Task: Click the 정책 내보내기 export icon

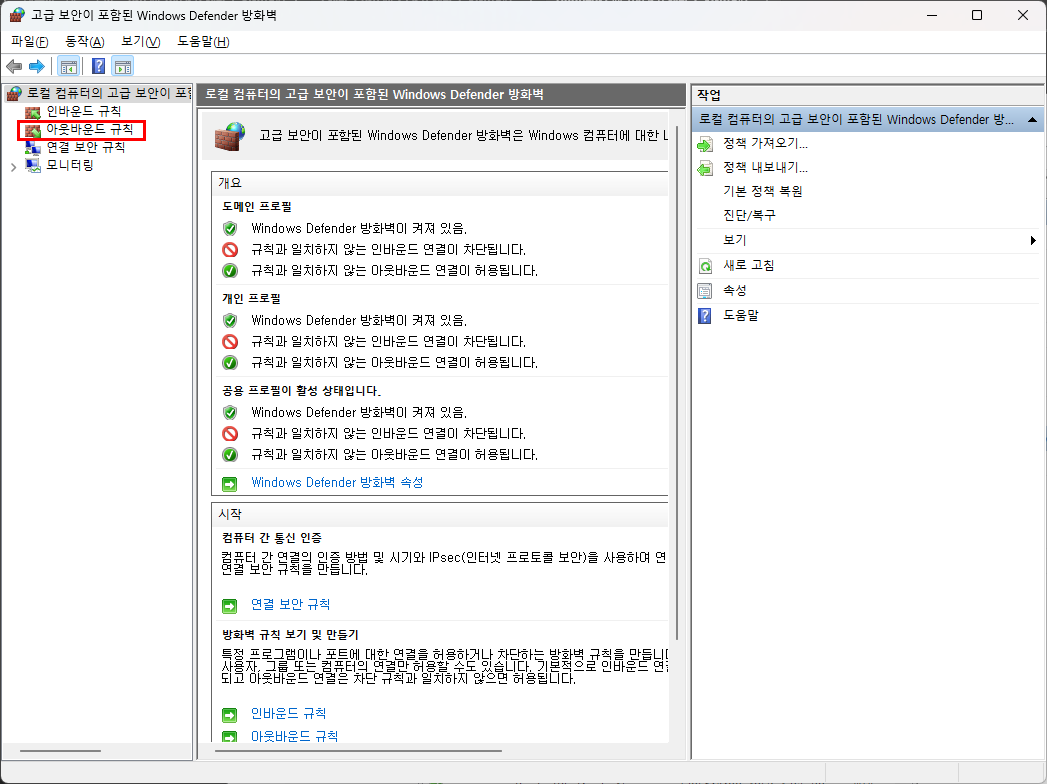Action: point(704,168)
